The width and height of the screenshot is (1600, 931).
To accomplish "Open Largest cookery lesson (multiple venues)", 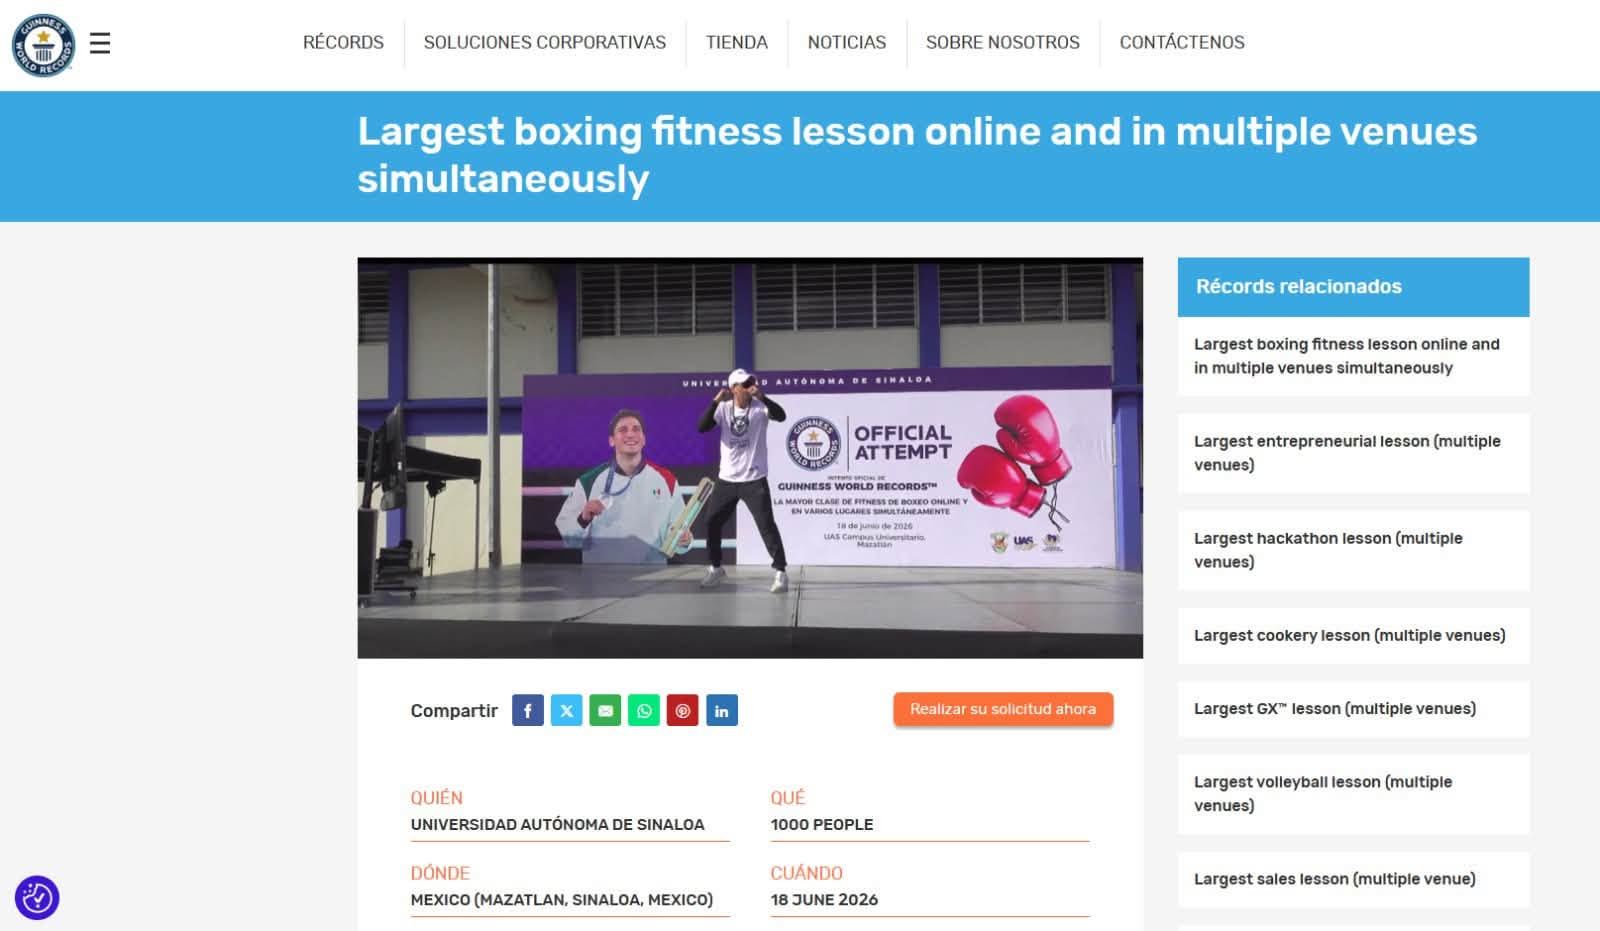I will [1353, 635].
